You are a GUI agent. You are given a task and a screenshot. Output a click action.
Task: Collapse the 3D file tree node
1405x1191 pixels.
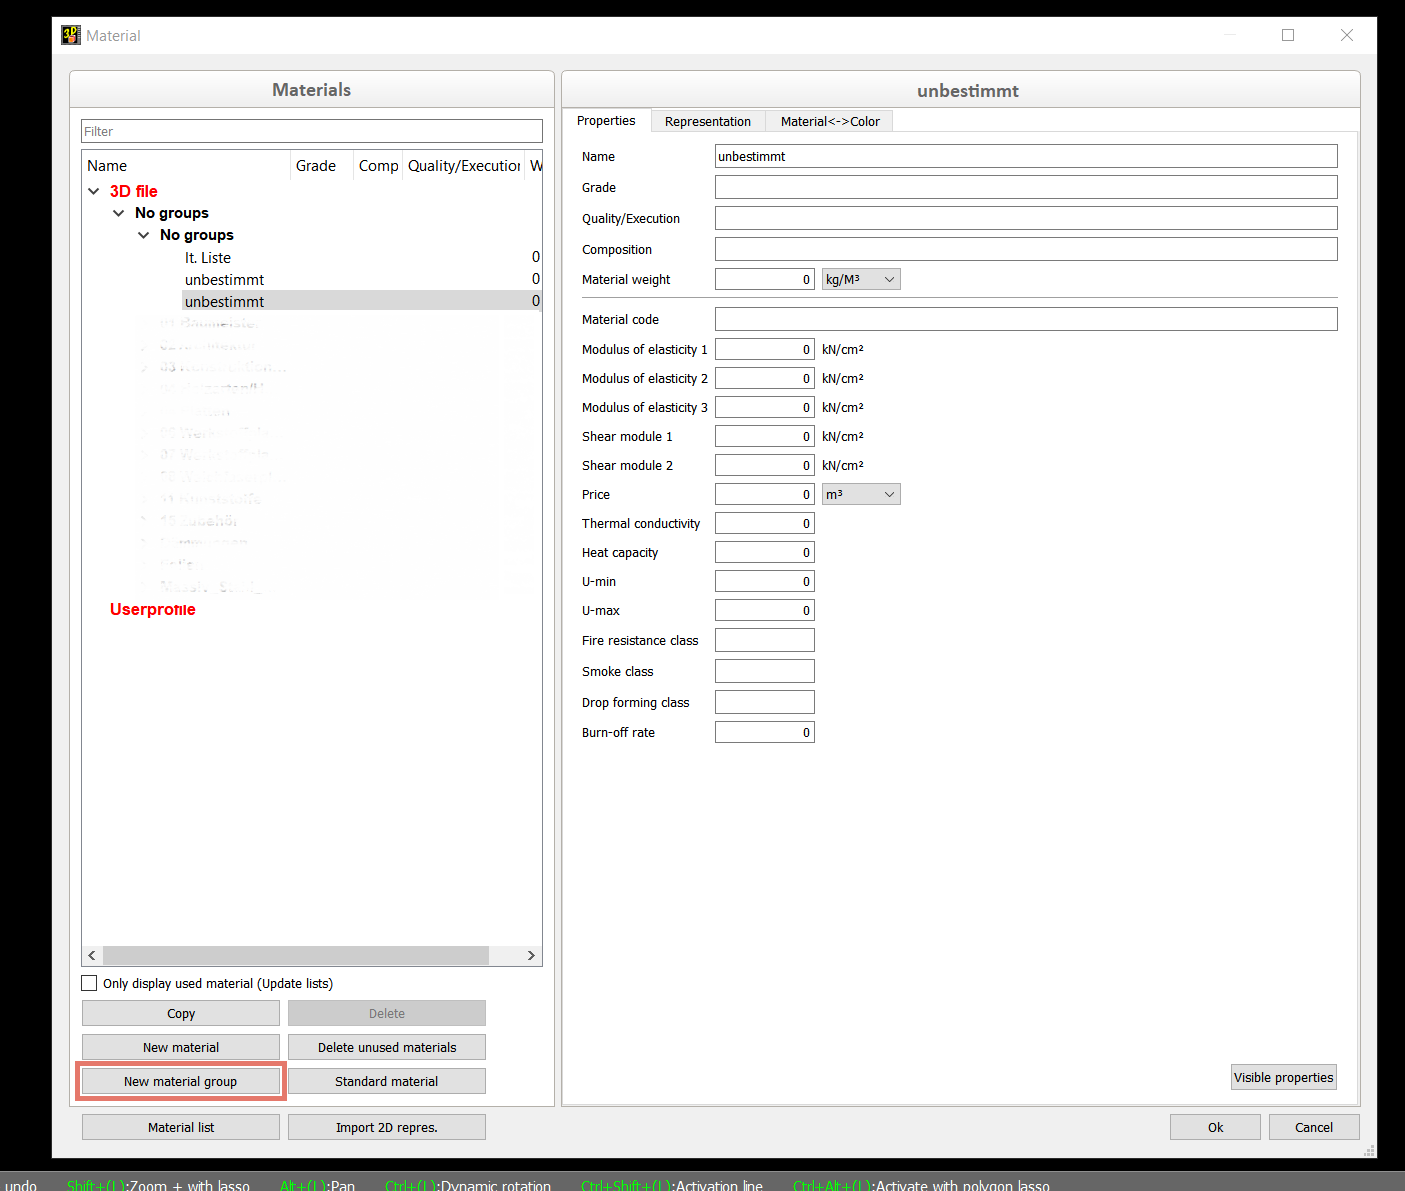[94, 191]
